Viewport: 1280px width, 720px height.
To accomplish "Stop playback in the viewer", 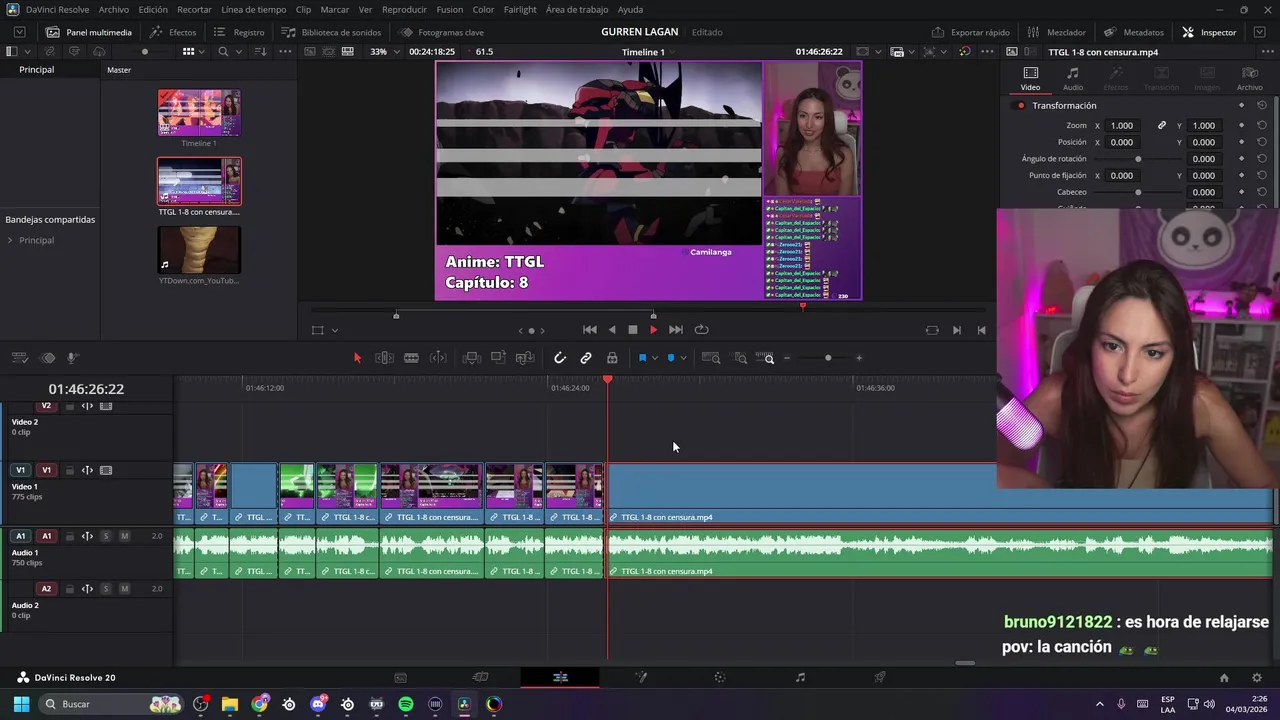I will 633,330.
